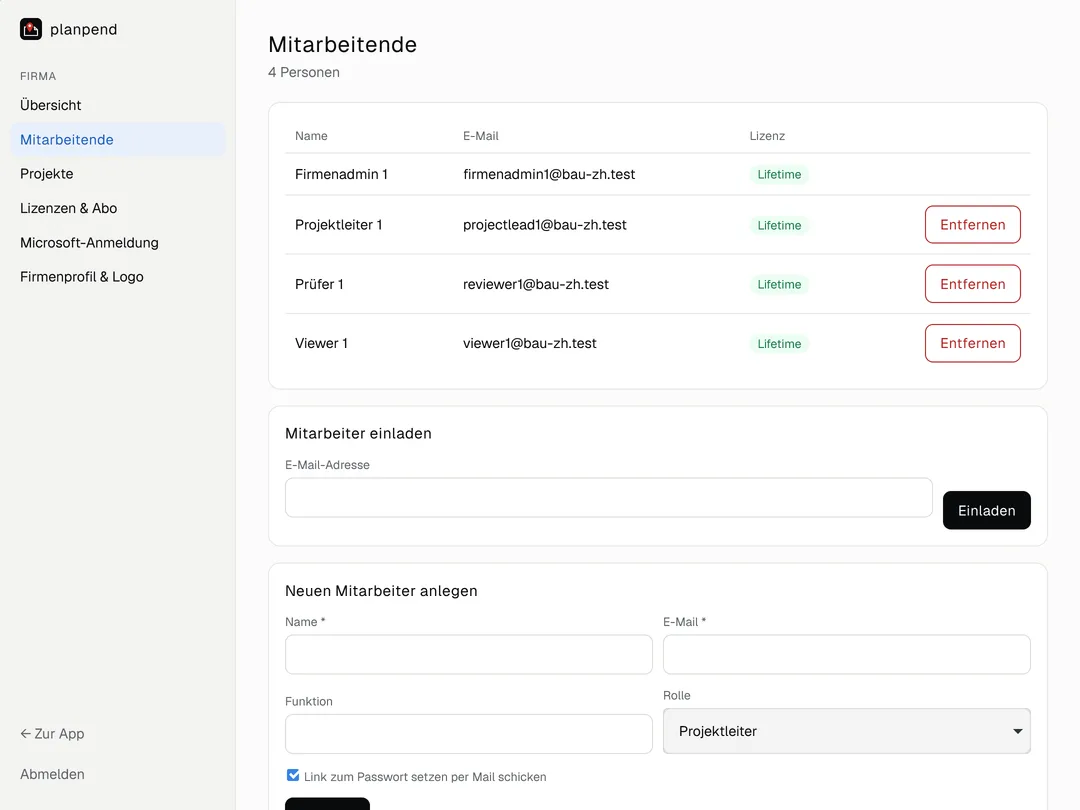Click the projectlead1@bau-zh.test email
Image resolution: width=1080 pixels, height=810 pixels.
point(545,225)
